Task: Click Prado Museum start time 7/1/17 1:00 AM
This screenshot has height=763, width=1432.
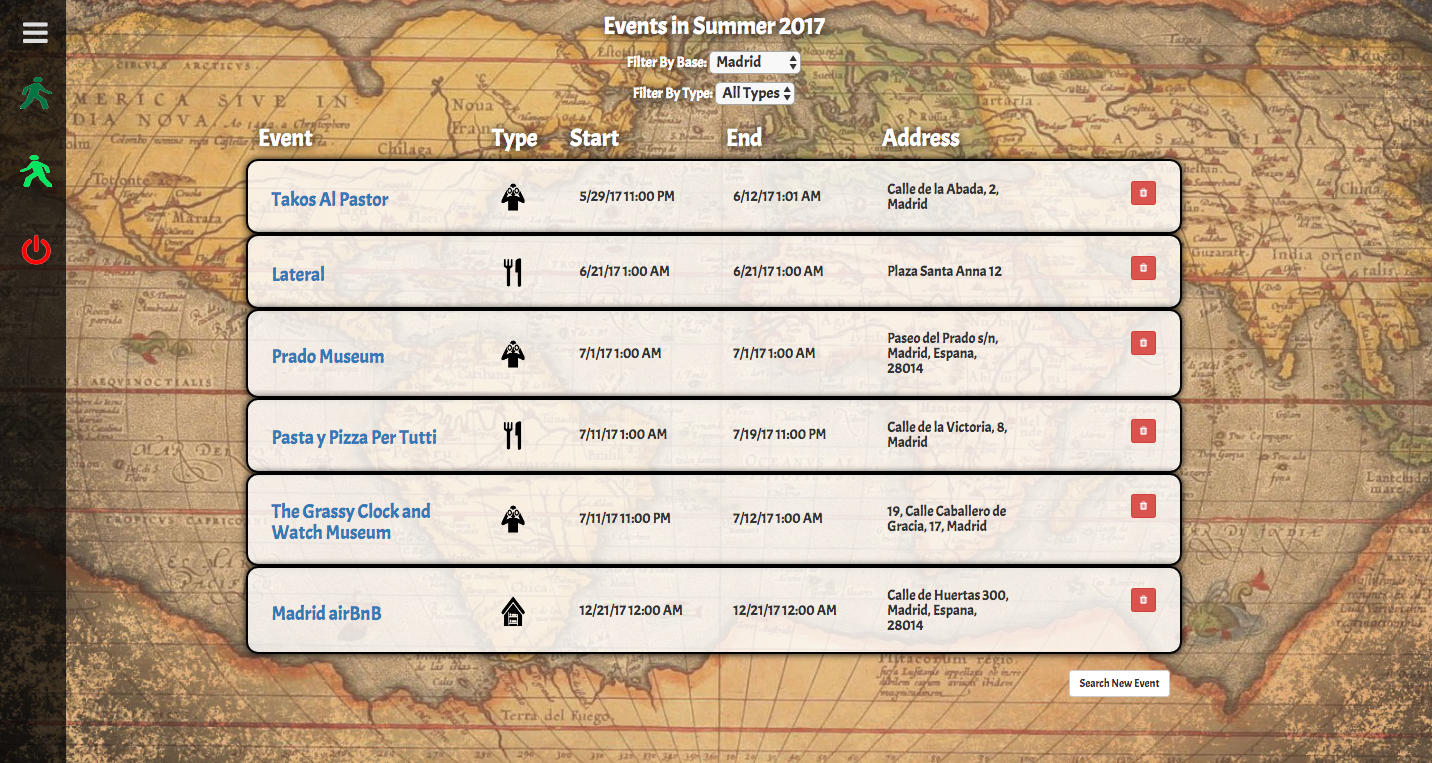Action: coord(620,353)
